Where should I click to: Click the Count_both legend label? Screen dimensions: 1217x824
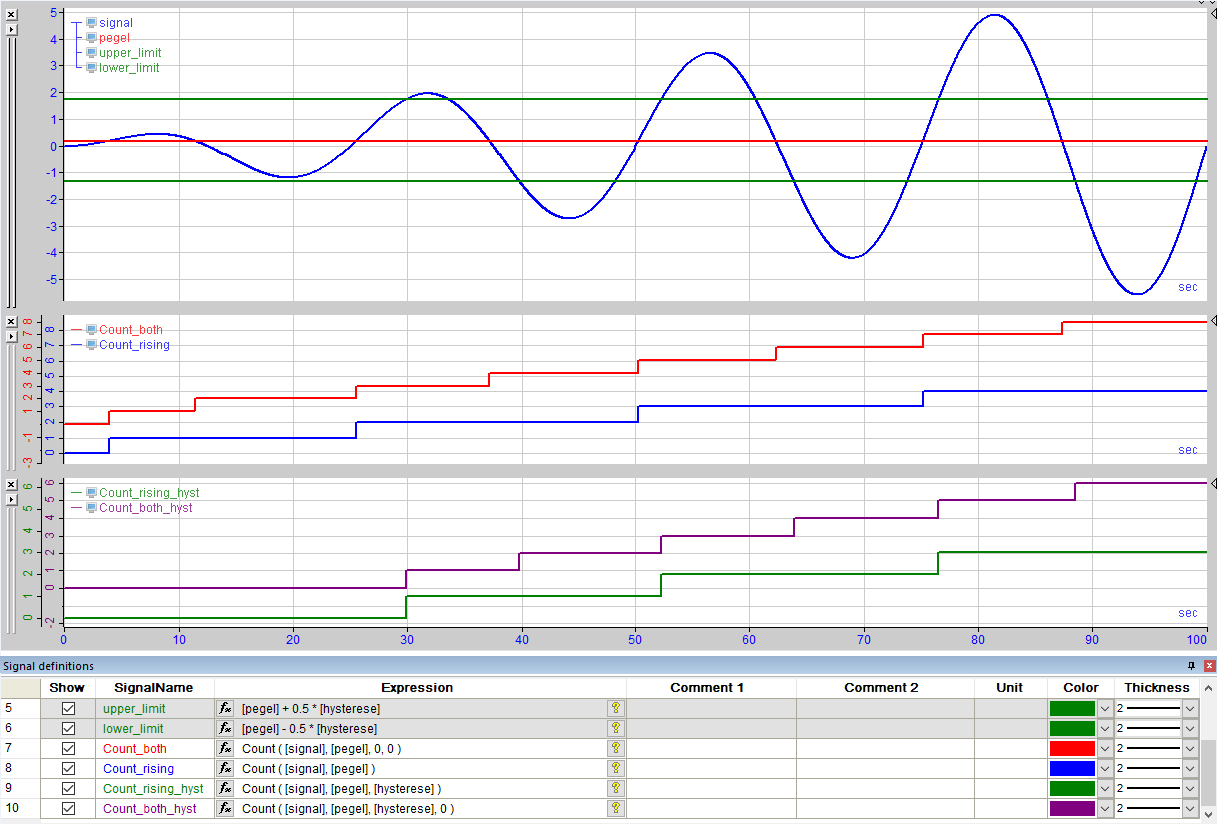click(131, 330)
